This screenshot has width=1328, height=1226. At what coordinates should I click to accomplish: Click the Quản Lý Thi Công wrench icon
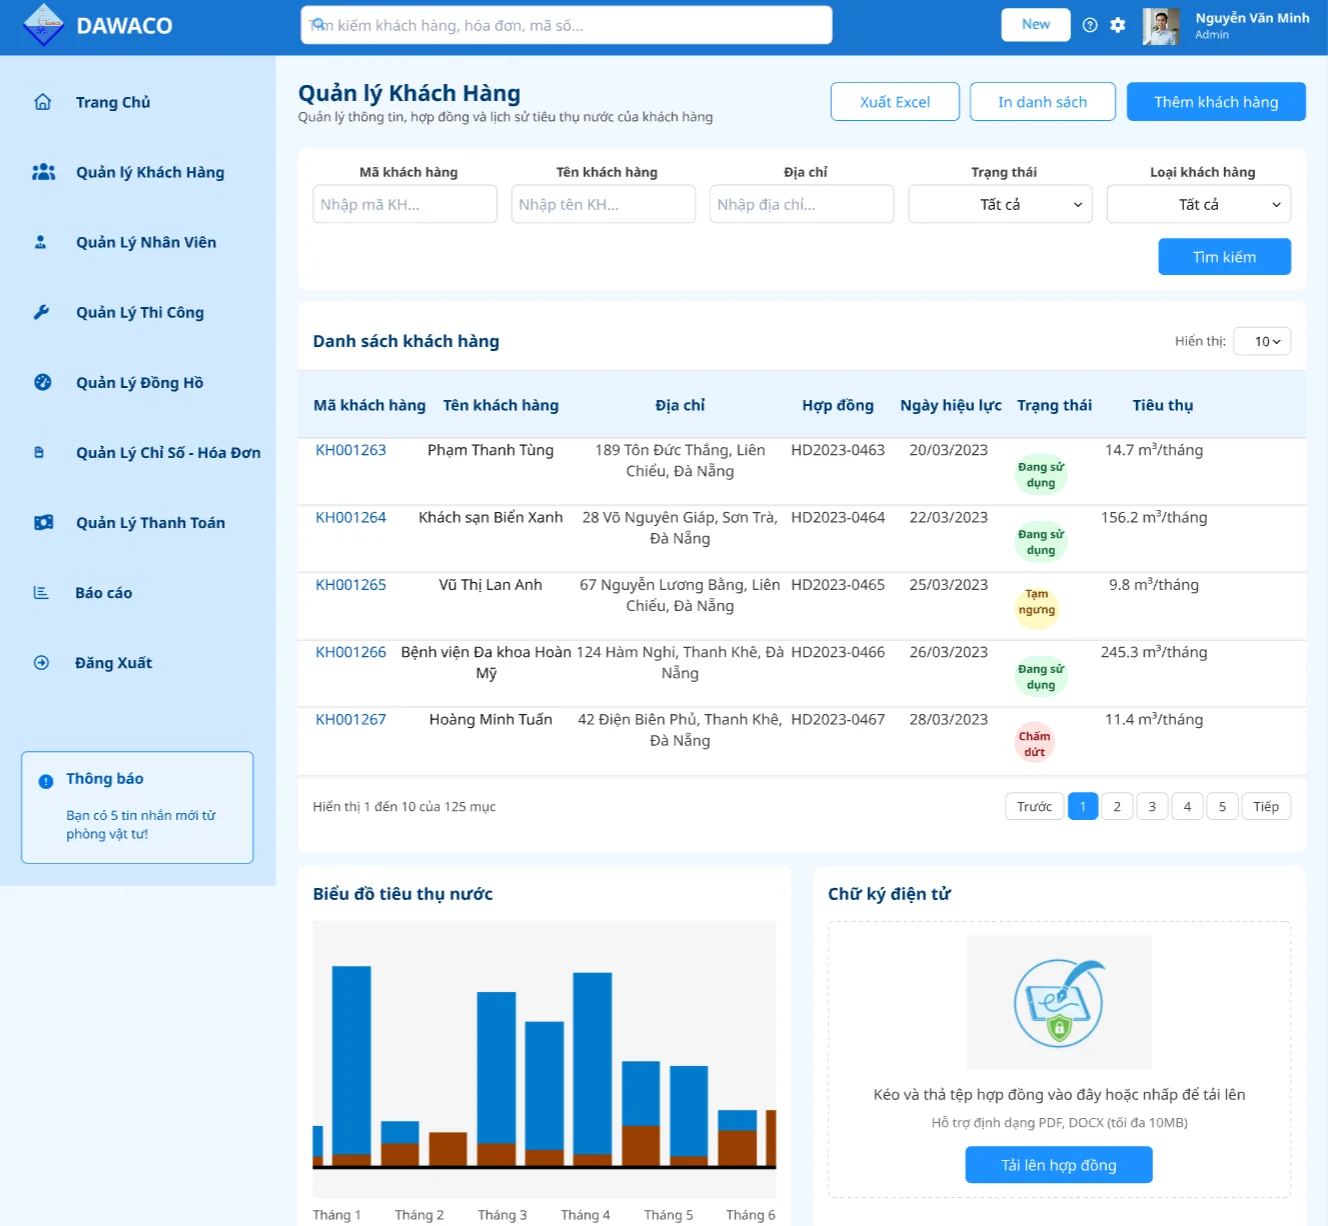[x=41, y=312]
